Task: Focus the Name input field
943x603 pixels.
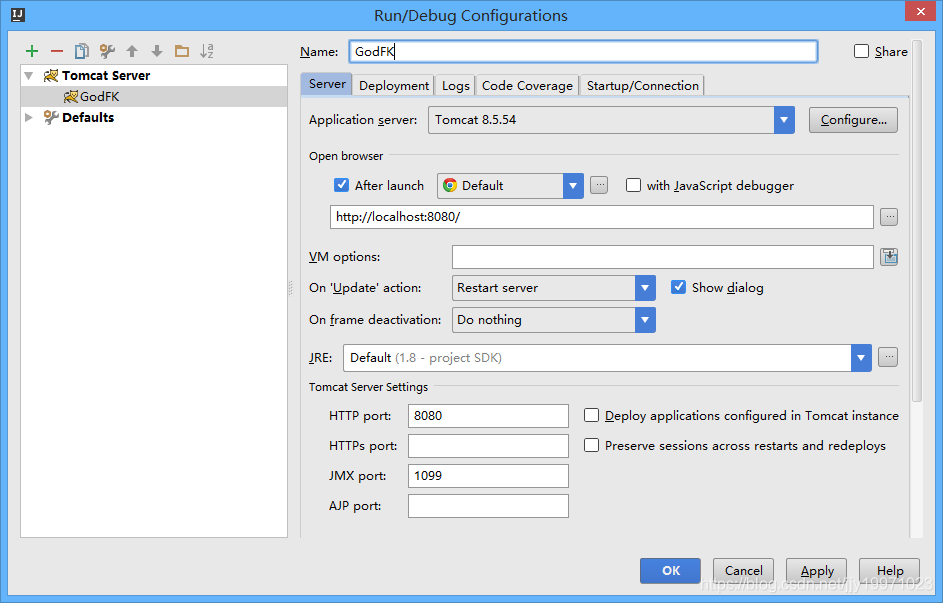Action: pos(583,52)
